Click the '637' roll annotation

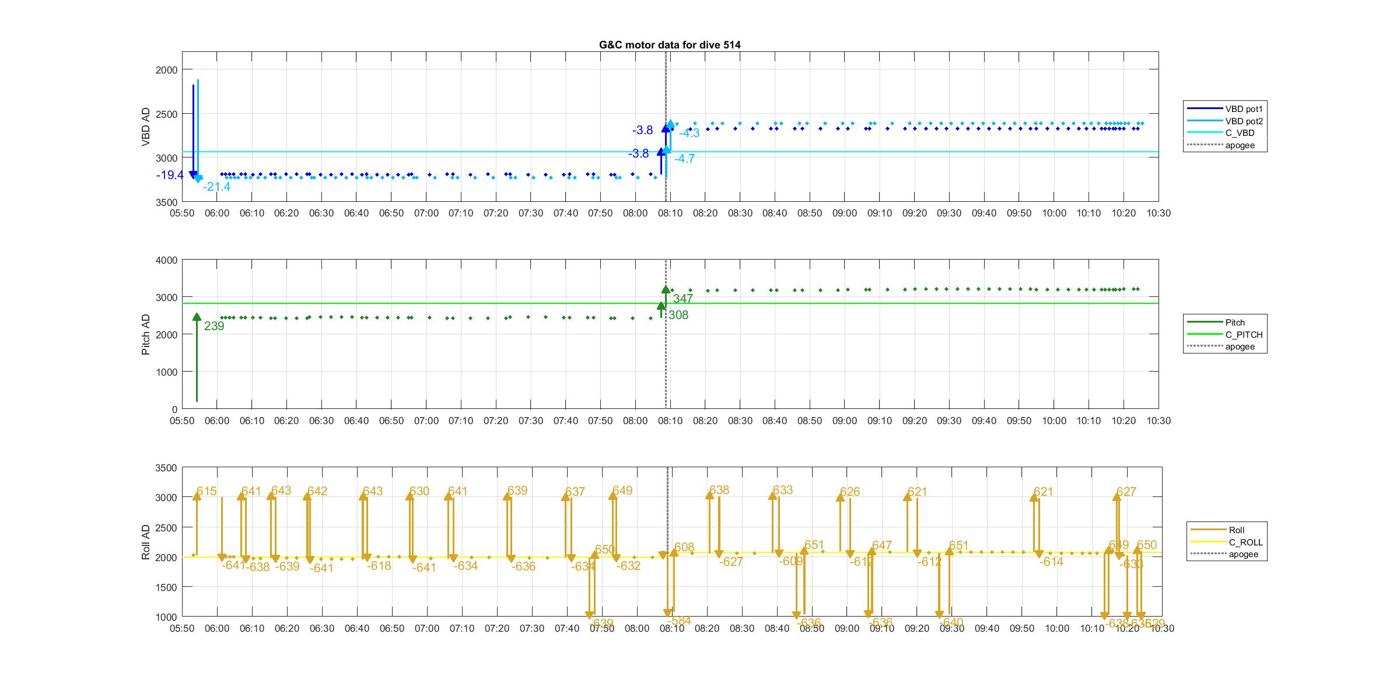tap(575, 492)
